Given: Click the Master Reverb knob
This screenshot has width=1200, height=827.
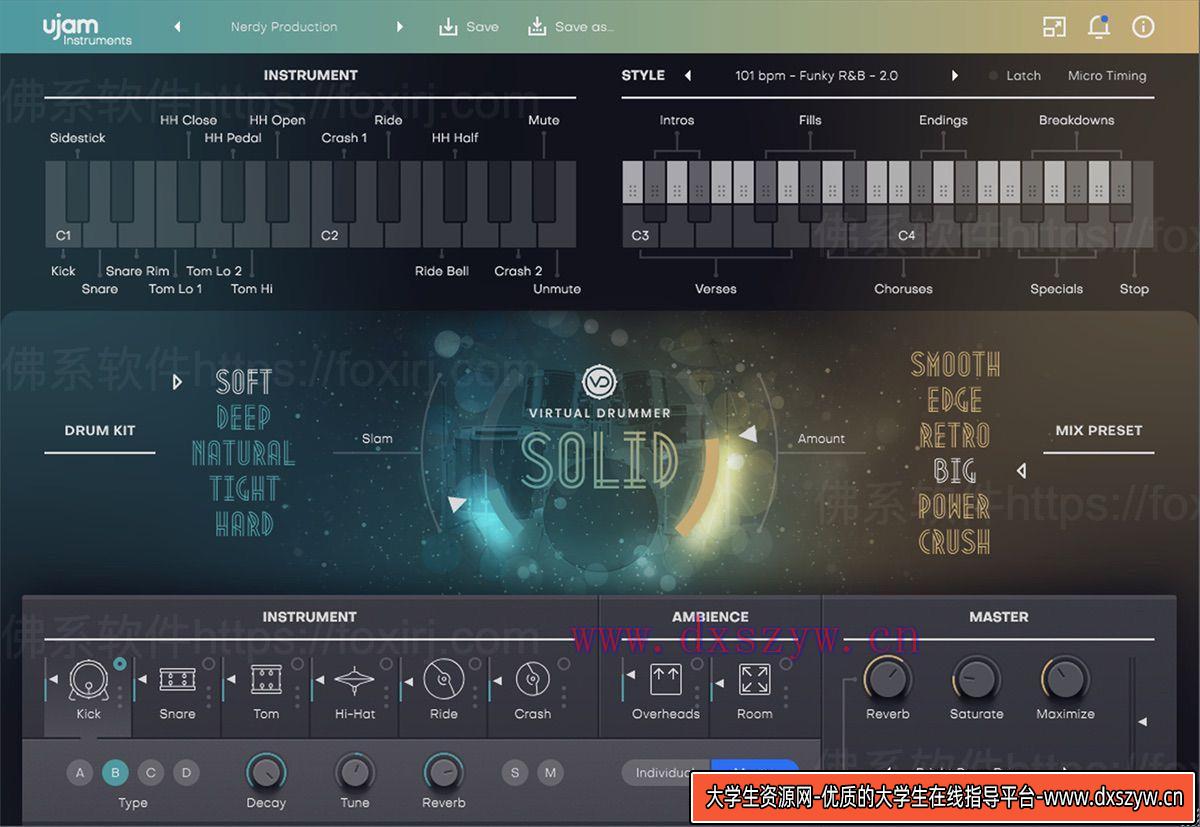Looking at the screenshot, I should pos(887,680).
